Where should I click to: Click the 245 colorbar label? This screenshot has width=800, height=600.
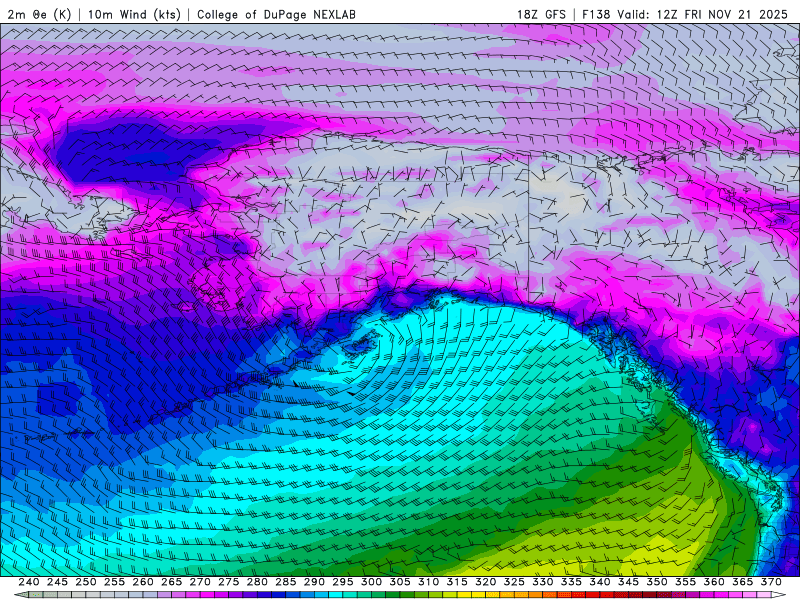(57, 582)
